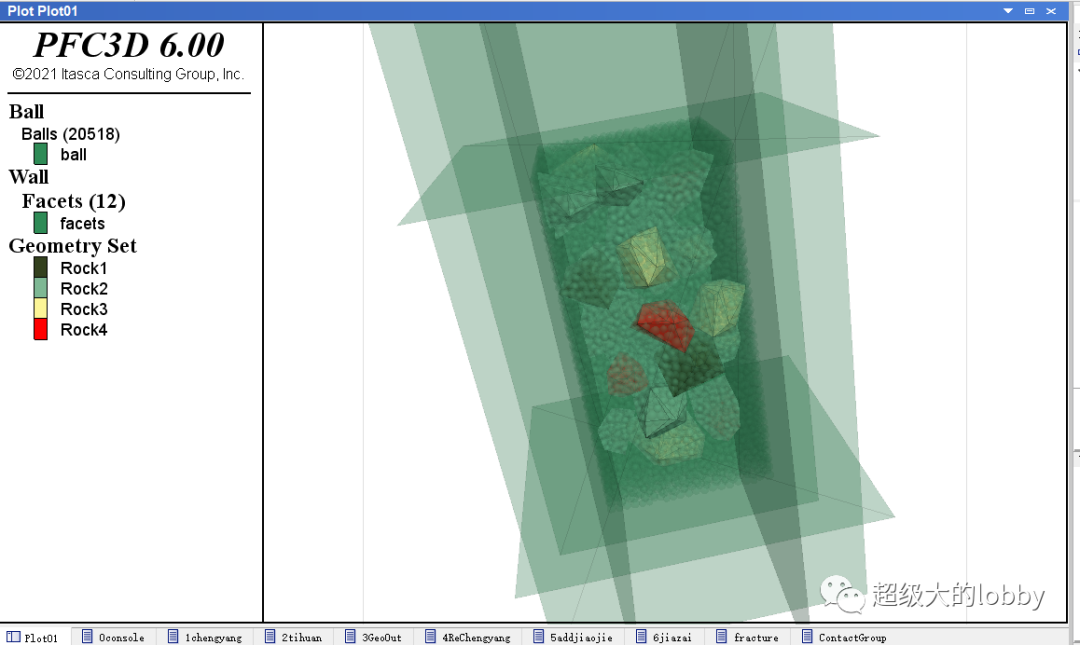Screen dimensions: 1080x645
Task: Open the 0console tab
Action: (114, 637)
